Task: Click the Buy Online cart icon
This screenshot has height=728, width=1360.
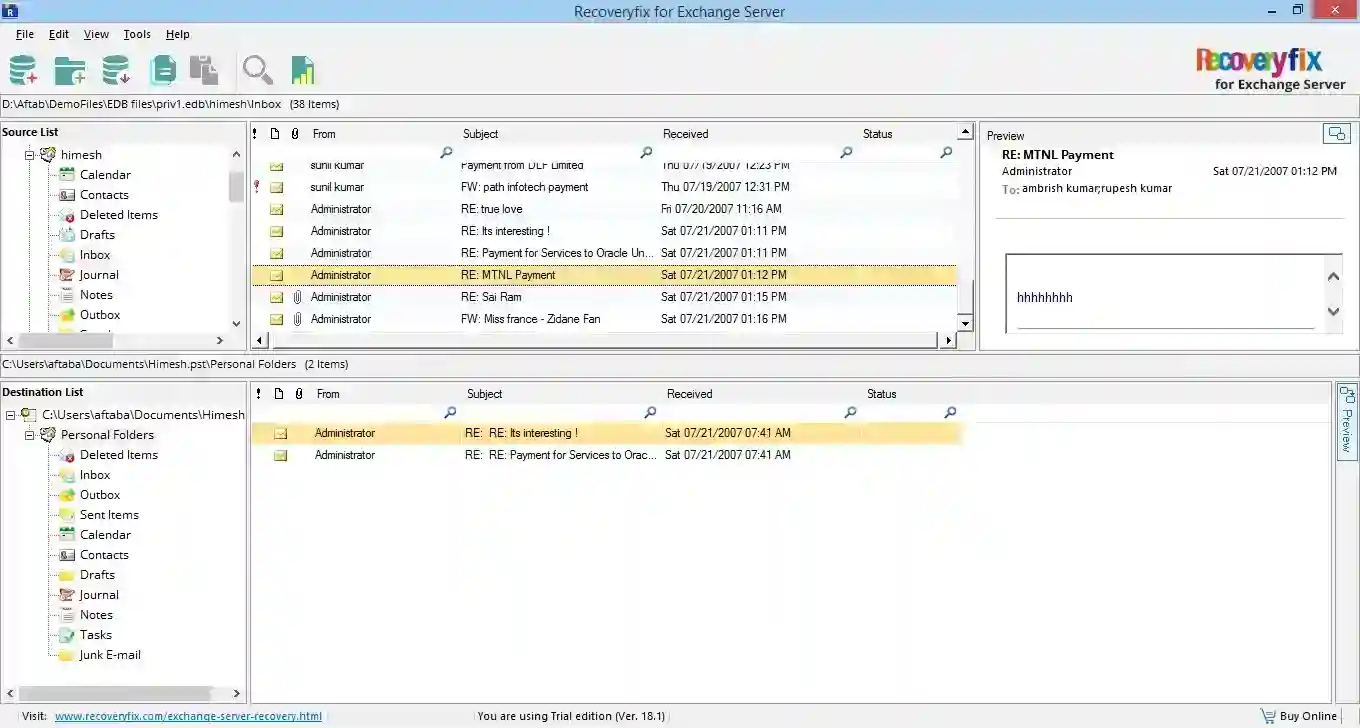Action: [x=1268, y=716]
